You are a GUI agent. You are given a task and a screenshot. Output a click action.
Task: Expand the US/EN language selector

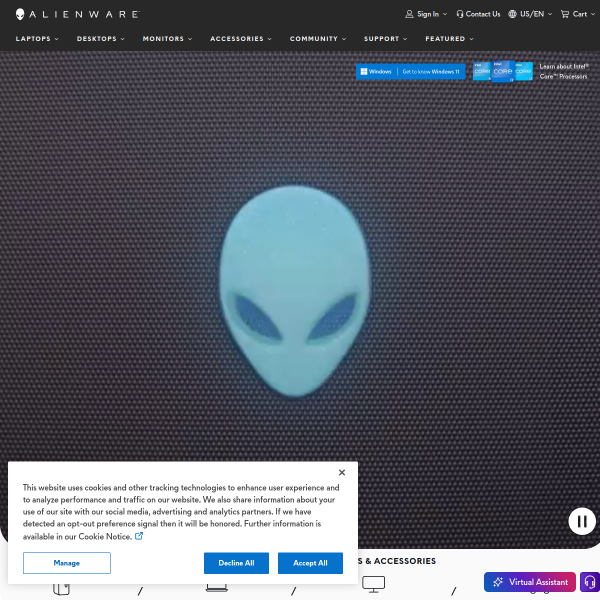pyautogui.click(x=530, y=14)
